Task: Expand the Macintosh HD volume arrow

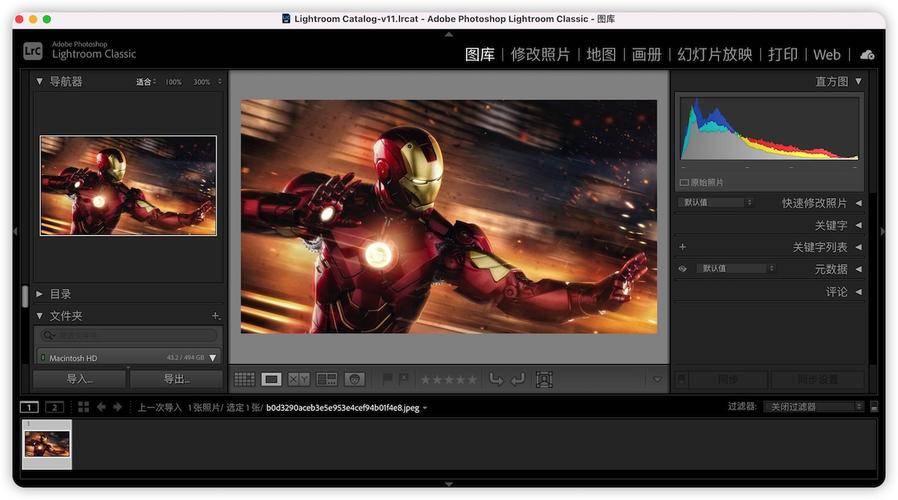Action: click(x=212, y=357)
